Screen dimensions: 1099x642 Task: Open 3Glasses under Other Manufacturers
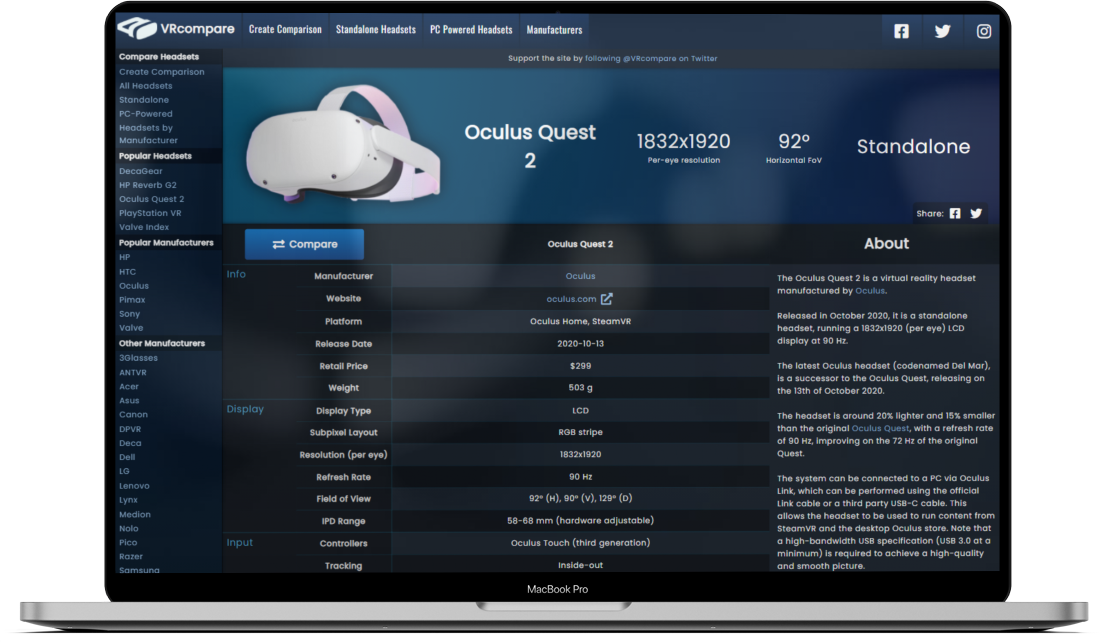pyautogui.click(x=138, y=358)
